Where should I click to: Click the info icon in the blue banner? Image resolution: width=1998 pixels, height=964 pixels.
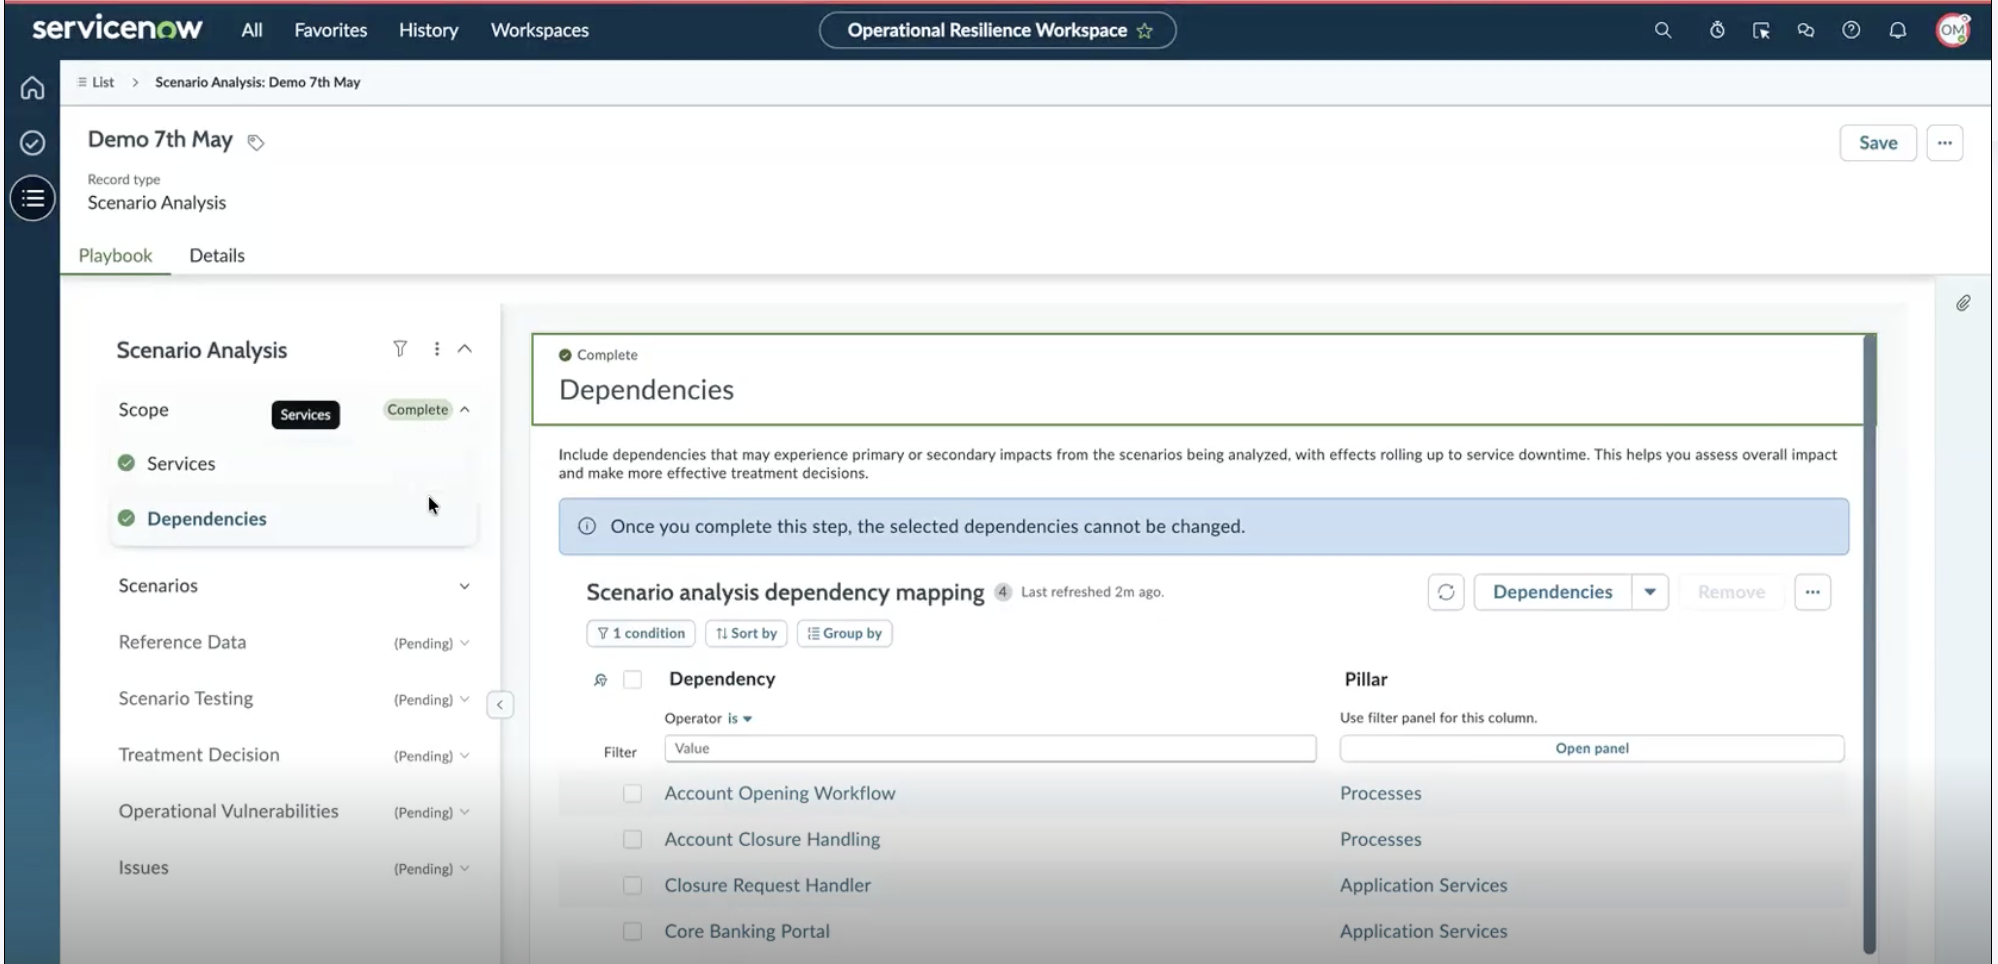point(587,526)
